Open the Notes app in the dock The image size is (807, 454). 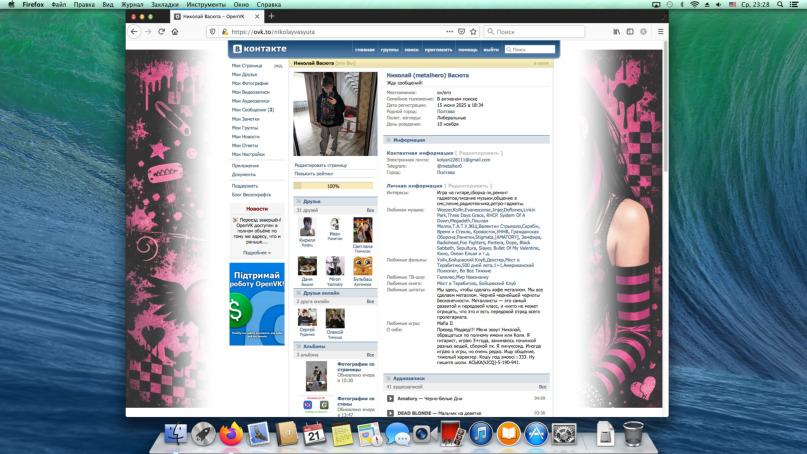342,433
